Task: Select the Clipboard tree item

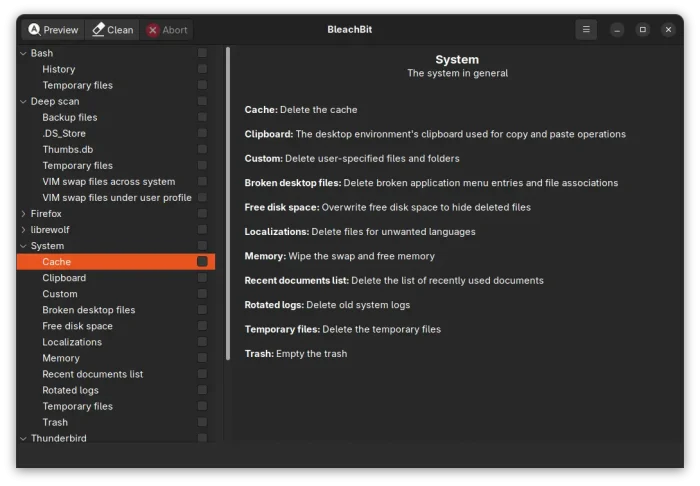Action: [64, 278]
